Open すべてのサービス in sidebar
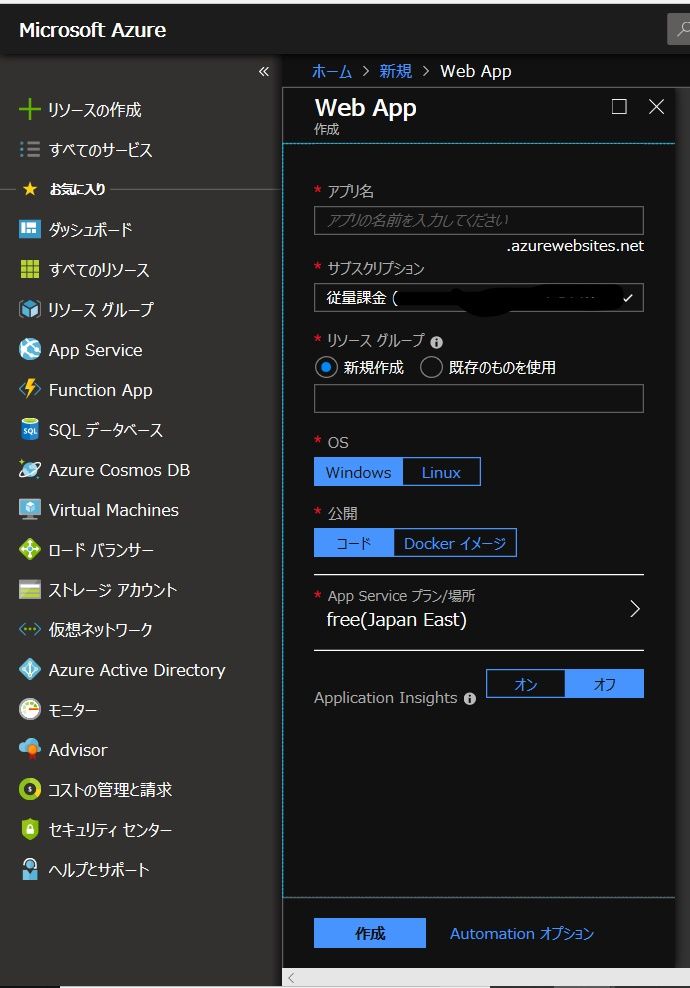 100,149
